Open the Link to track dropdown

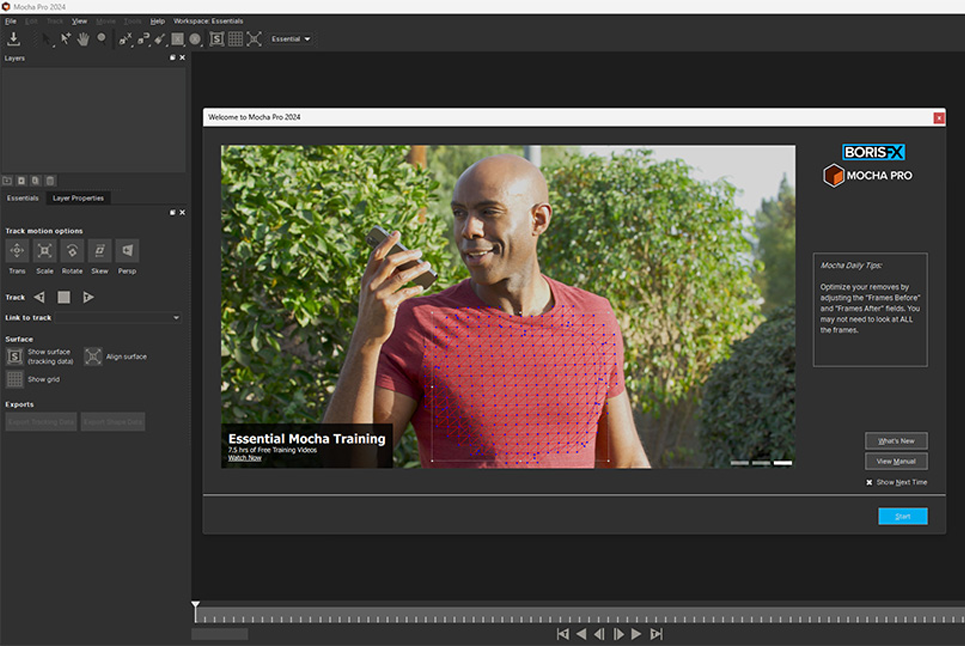coord(118,317)
